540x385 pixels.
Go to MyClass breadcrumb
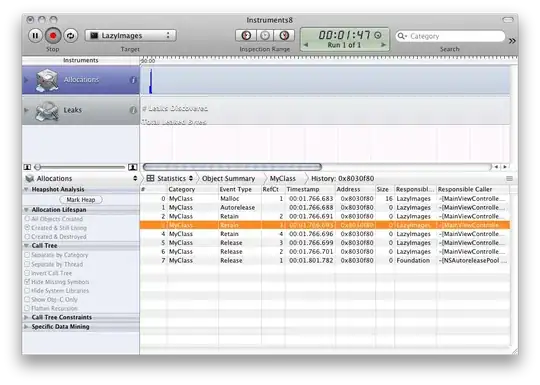coord(282,178)
